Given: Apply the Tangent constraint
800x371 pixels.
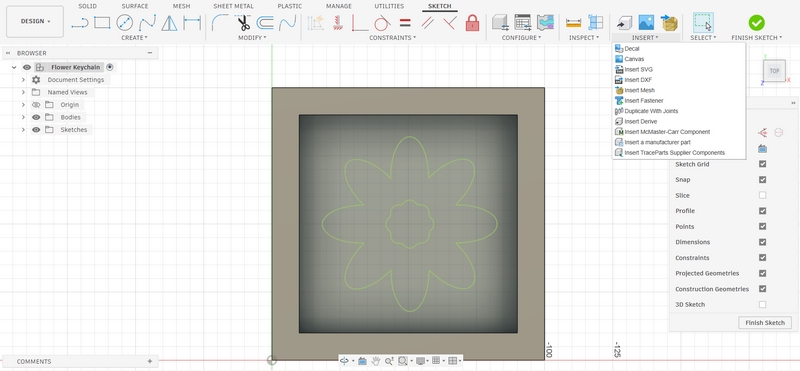Looking at the screenshot, I should point(382,23).
